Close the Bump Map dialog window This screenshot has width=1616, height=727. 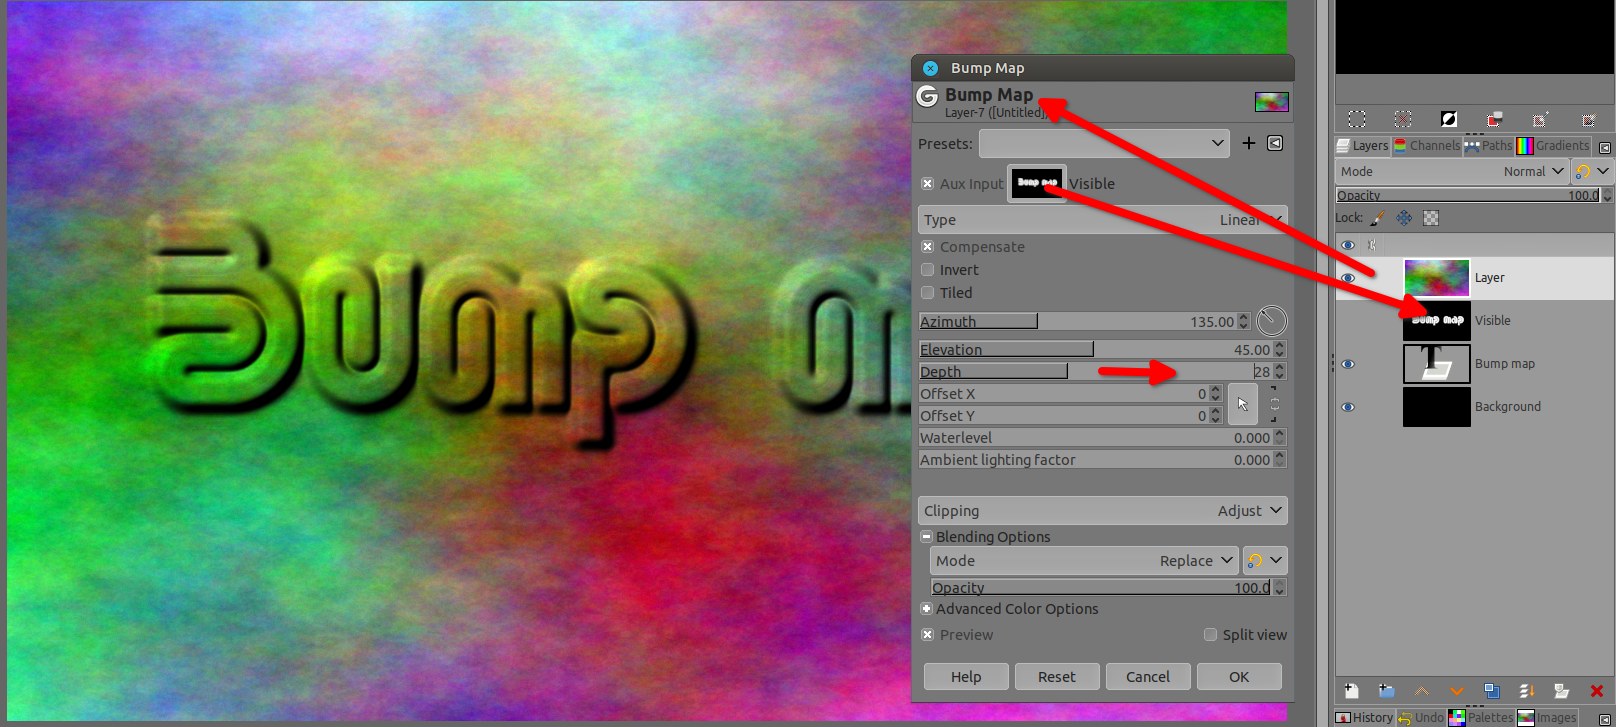(930, 68)
